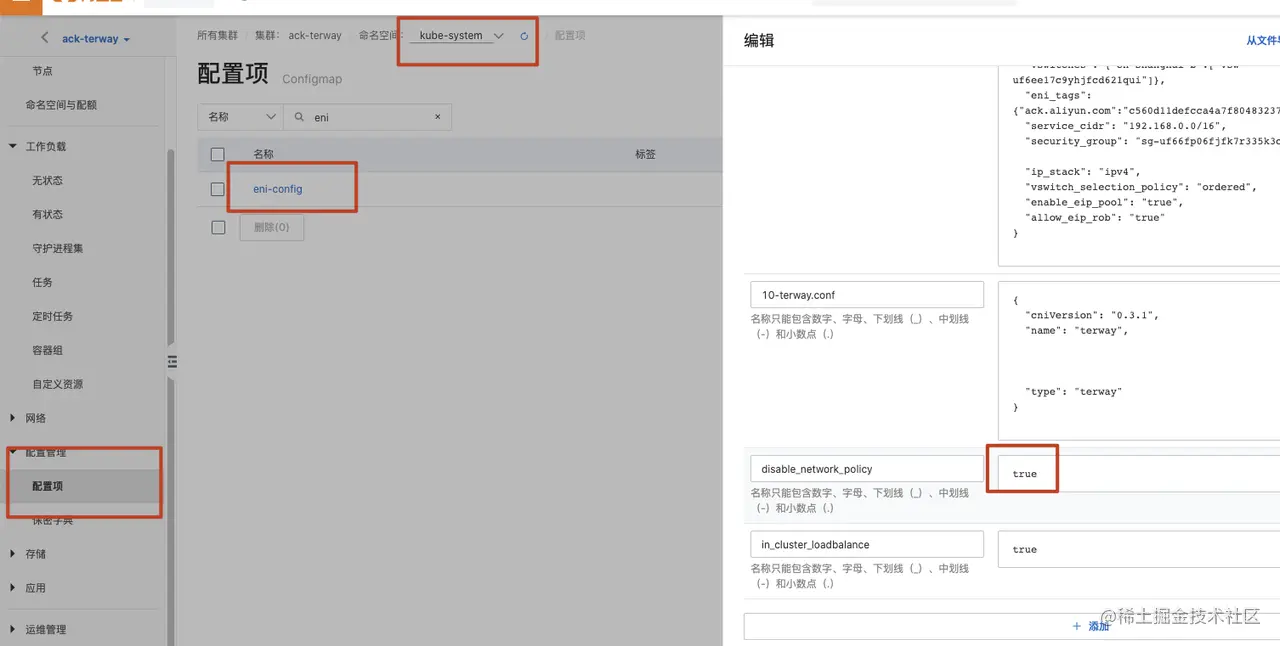Click the sidebar collapse handle icon
The height and width of the screenshot is (646, 1280).
(x=172, y=362)
